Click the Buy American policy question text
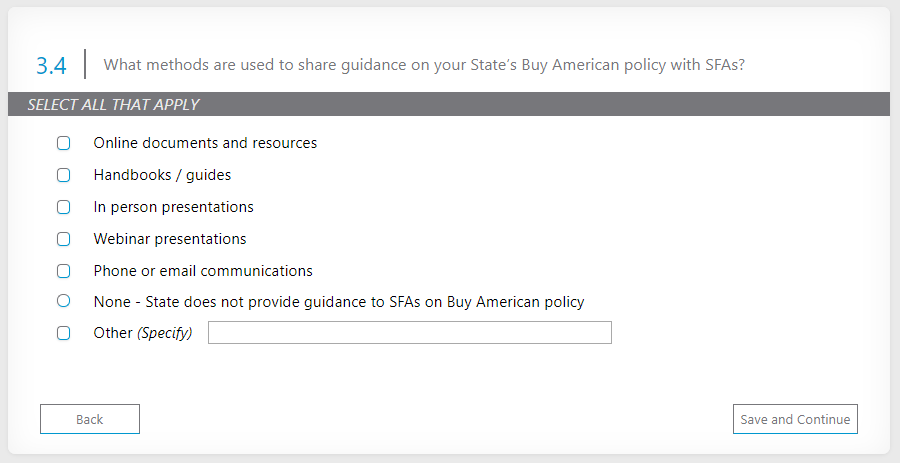Viewport: 900px width, 463px height. click(424, 65)
